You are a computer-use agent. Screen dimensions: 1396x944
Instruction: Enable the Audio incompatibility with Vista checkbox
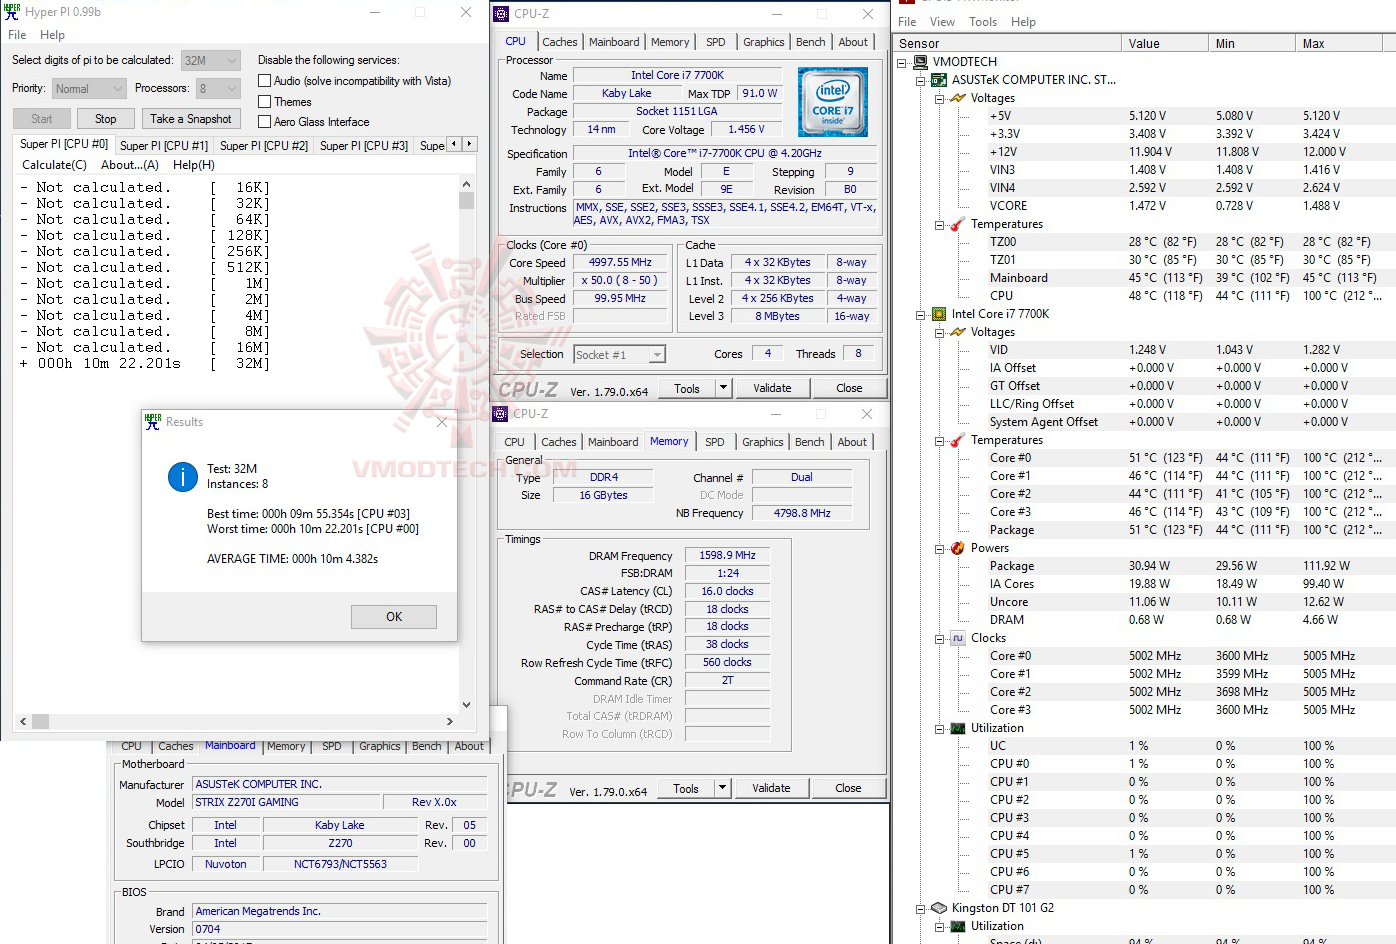pos(265,81)
